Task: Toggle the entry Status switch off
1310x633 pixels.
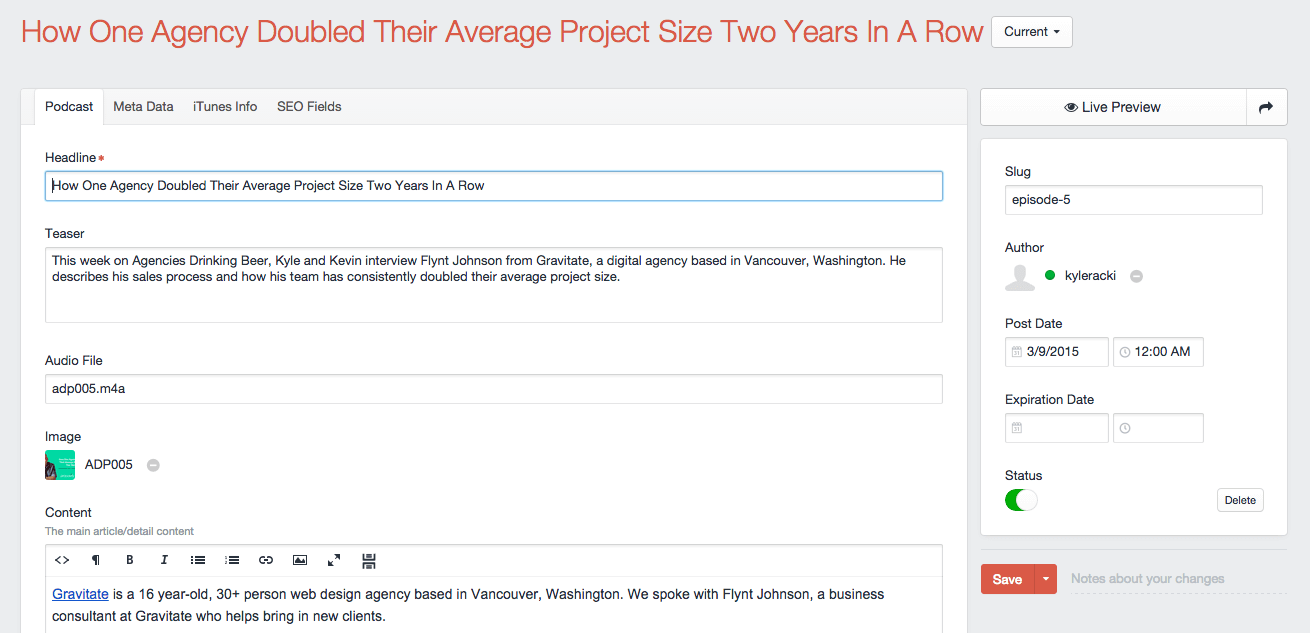Action: 1021,500
